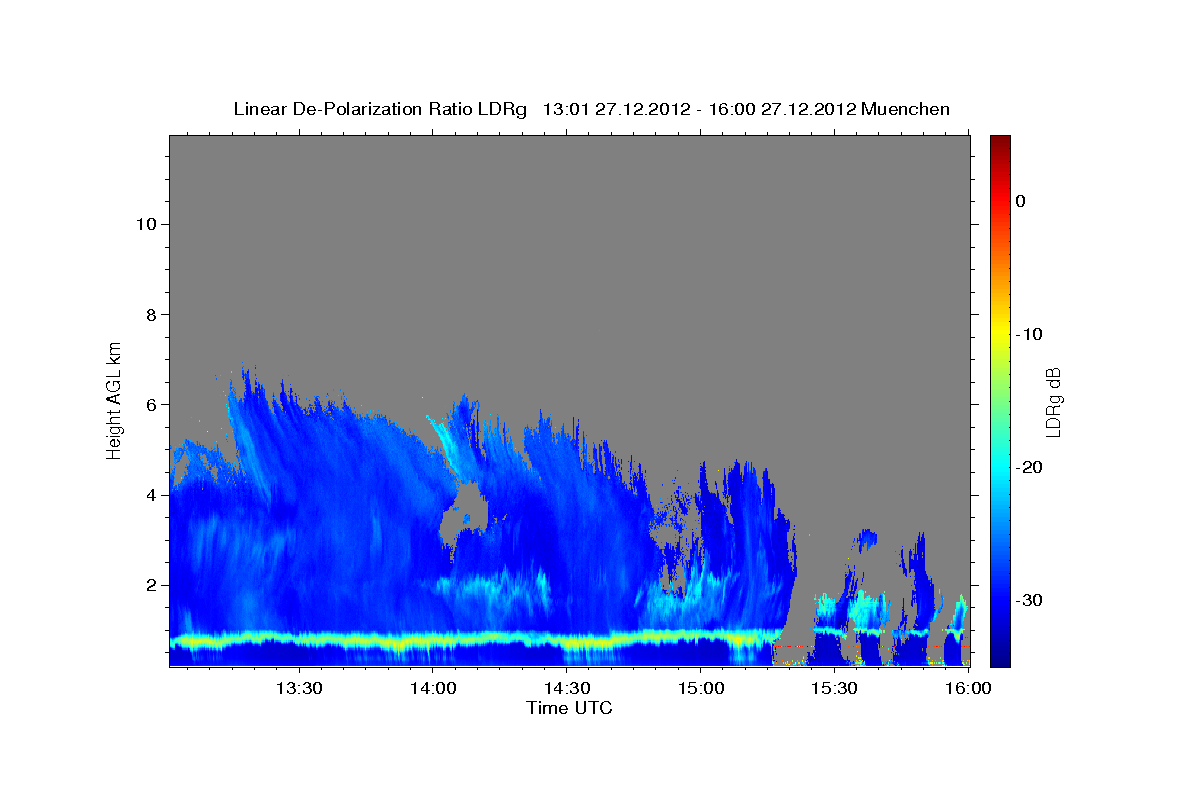Click the colorbar value 0

(1020, 201)
